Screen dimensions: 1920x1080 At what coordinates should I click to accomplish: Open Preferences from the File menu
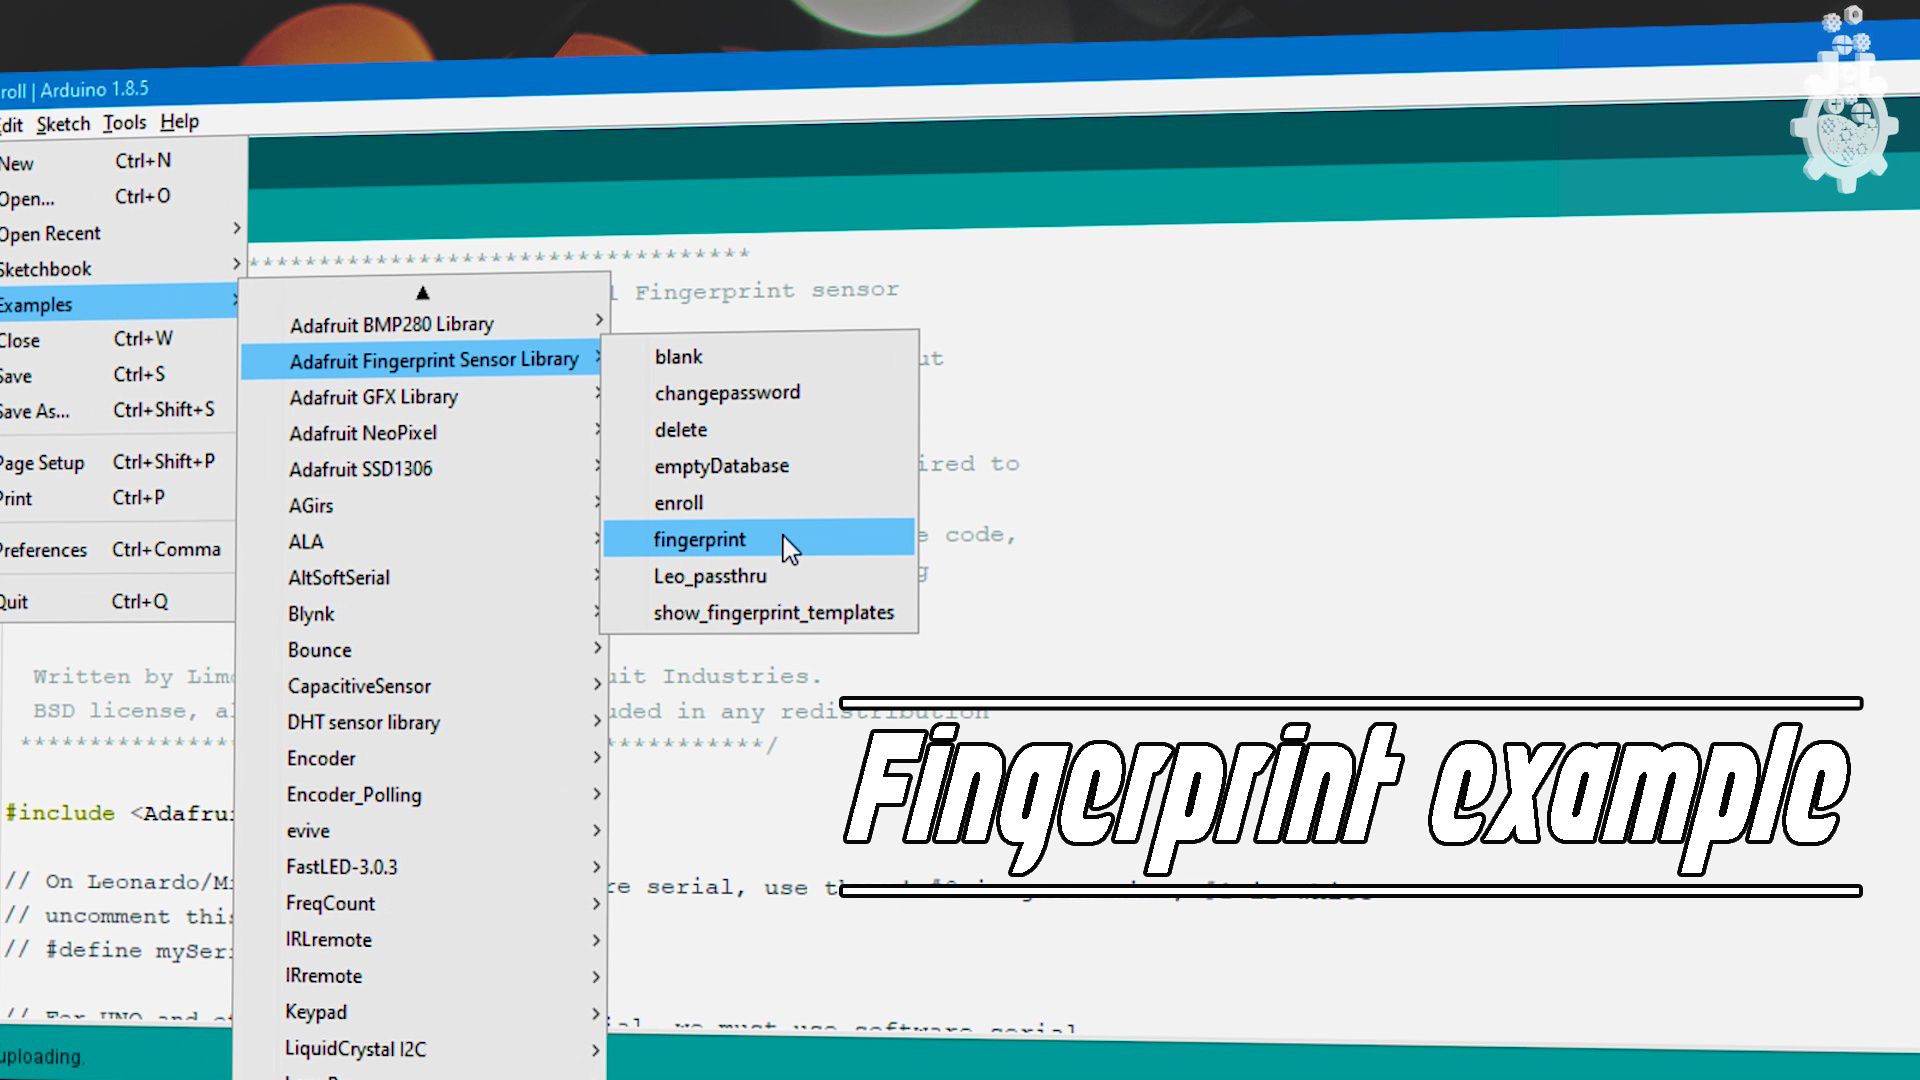43,549
